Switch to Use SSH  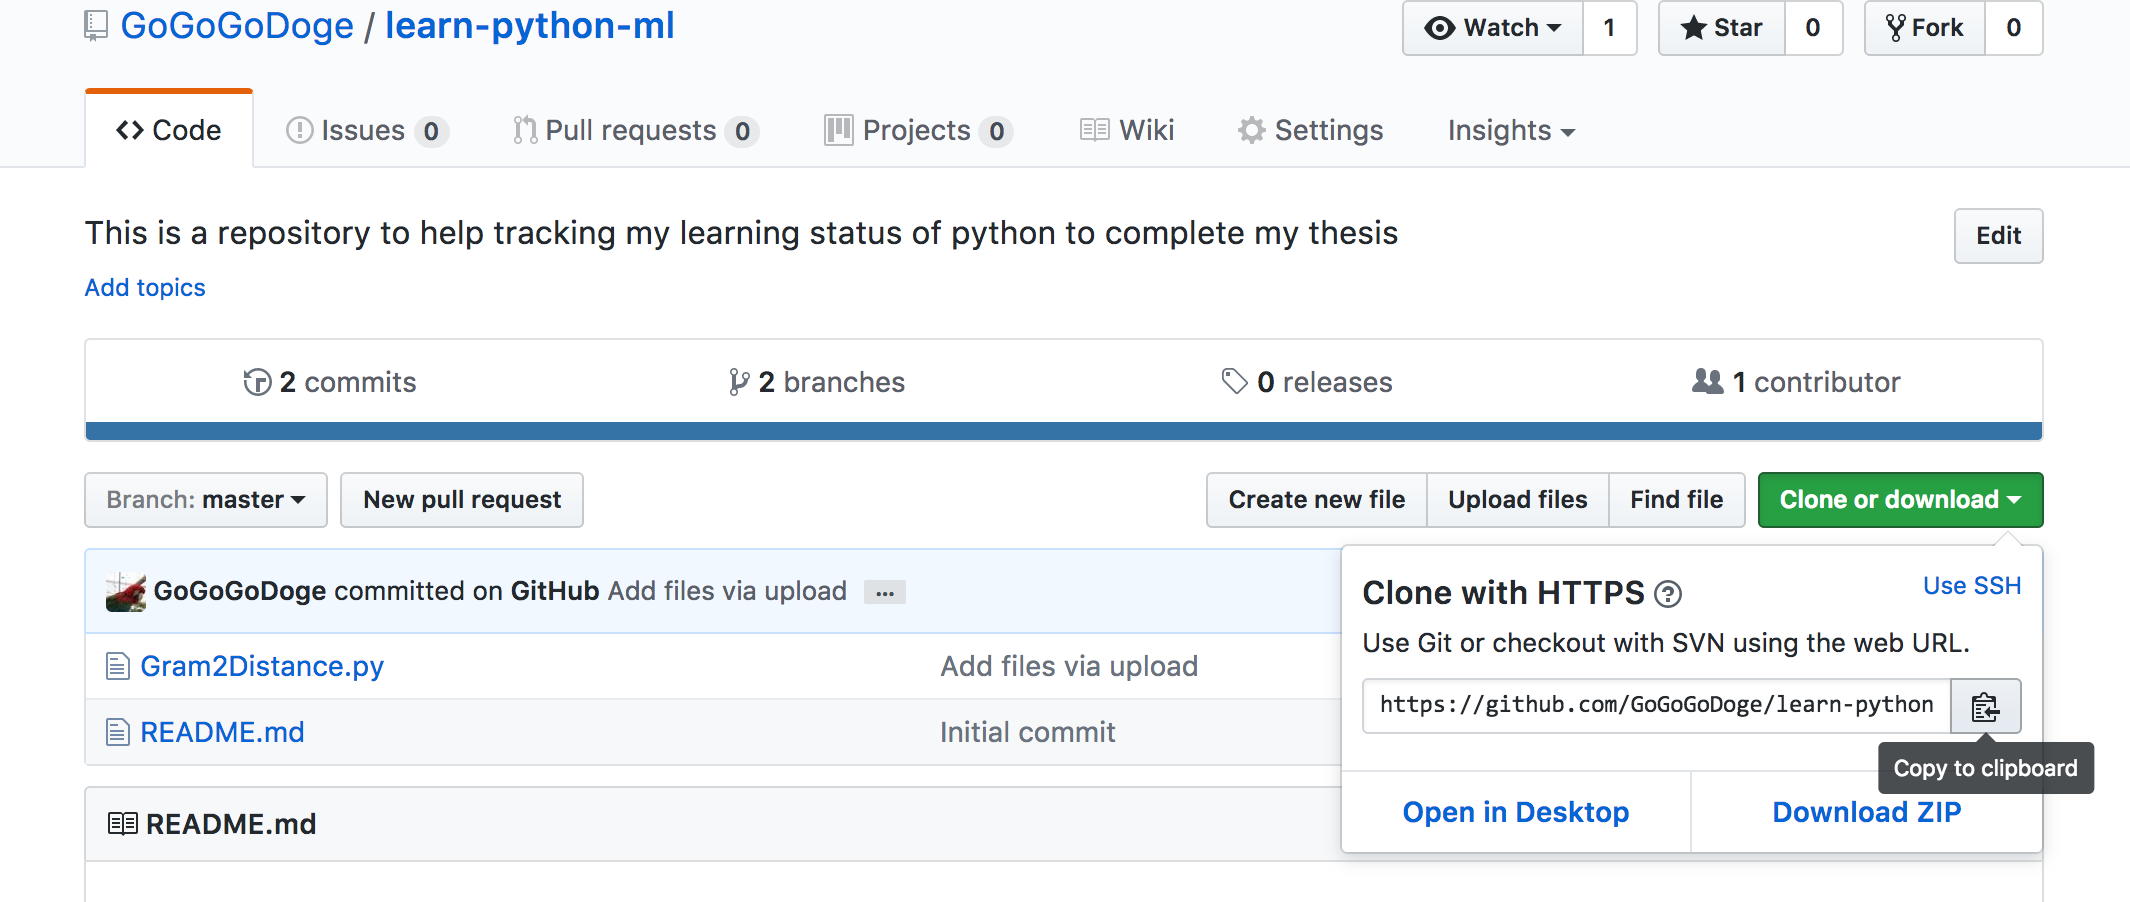1972,586
